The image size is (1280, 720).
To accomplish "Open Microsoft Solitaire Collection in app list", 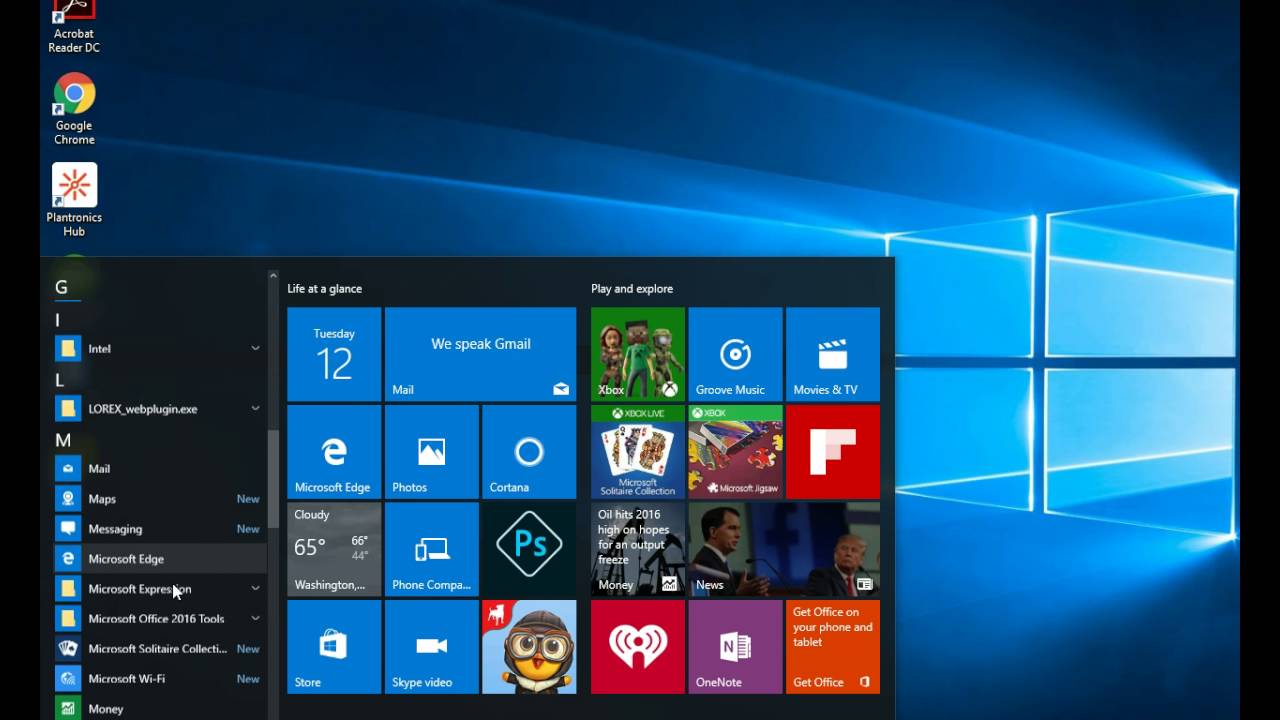I will point(160,648).
